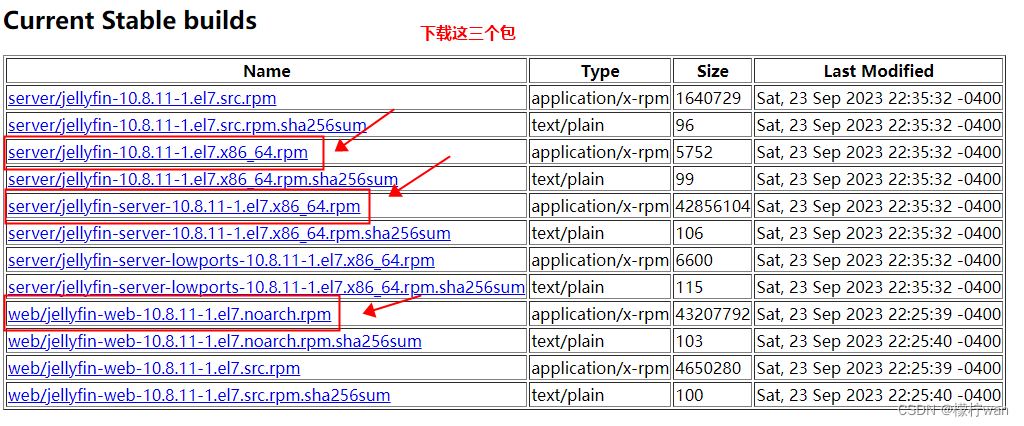Open jellyfin-server-lowports-10.8.11-1.el7.x86_64.rpm link
The image size is (1024, 426).
(221, 260)
